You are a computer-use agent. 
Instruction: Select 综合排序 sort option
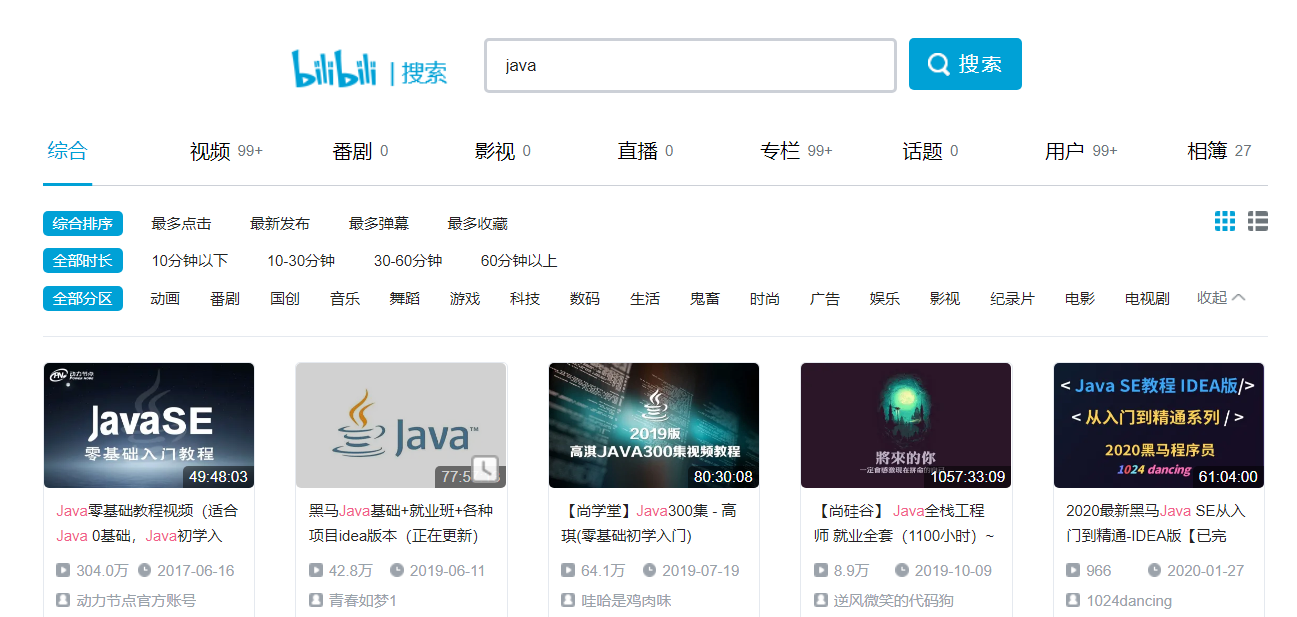(83, 223)
